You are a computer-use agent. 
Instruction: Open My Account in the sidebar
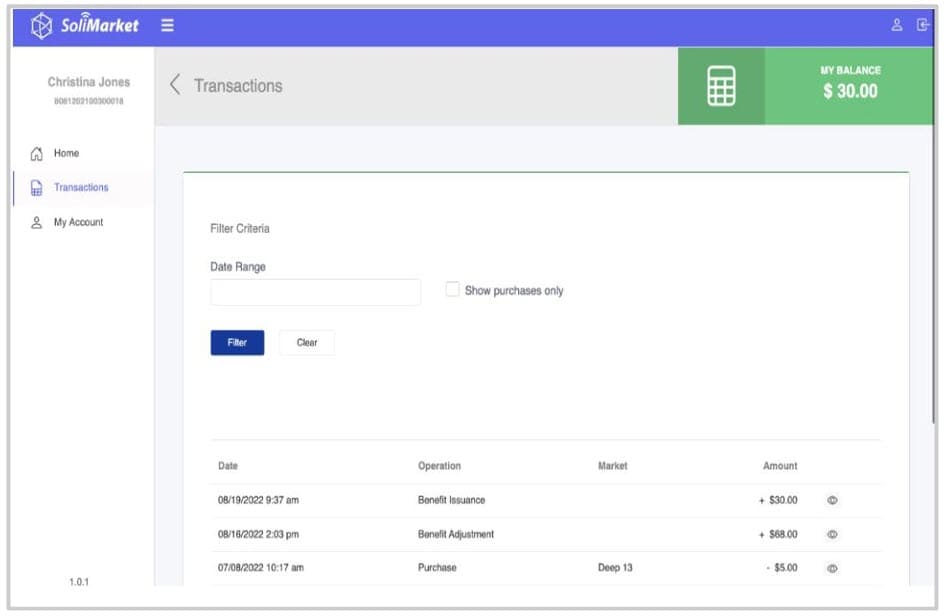[78, 222]
